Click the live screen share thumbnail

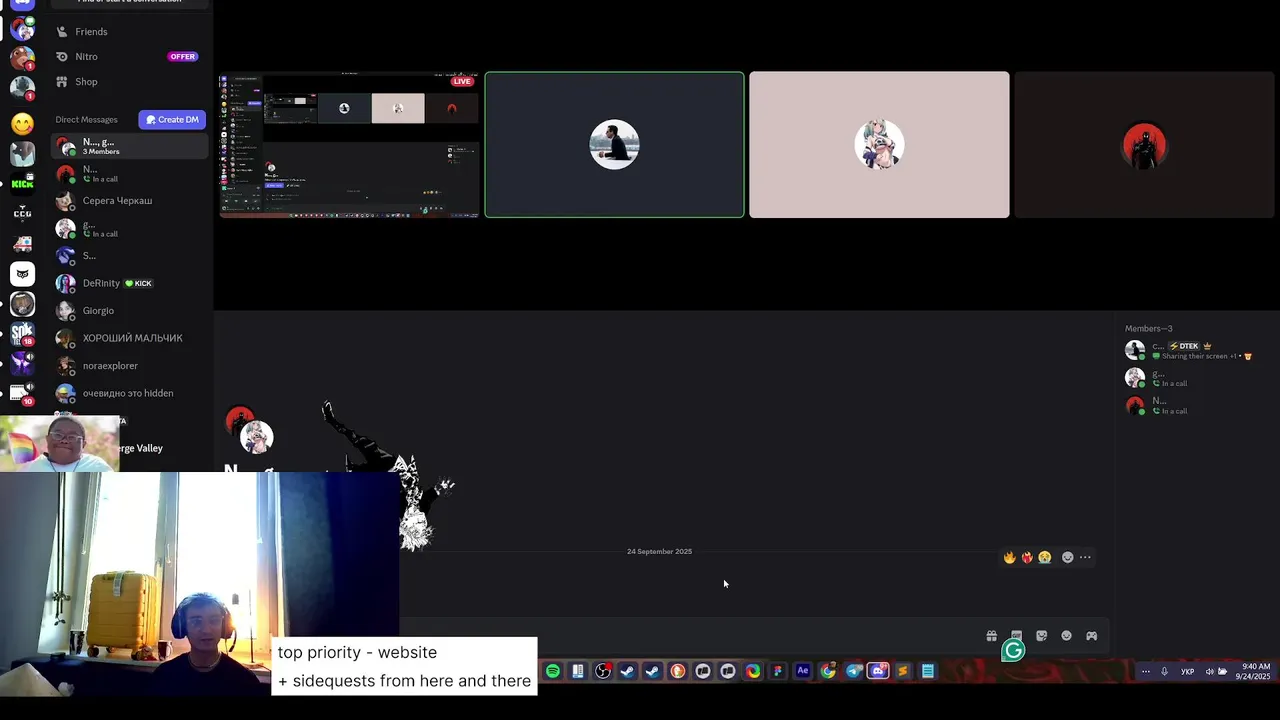pyautogui.click(x=349, y=145)
